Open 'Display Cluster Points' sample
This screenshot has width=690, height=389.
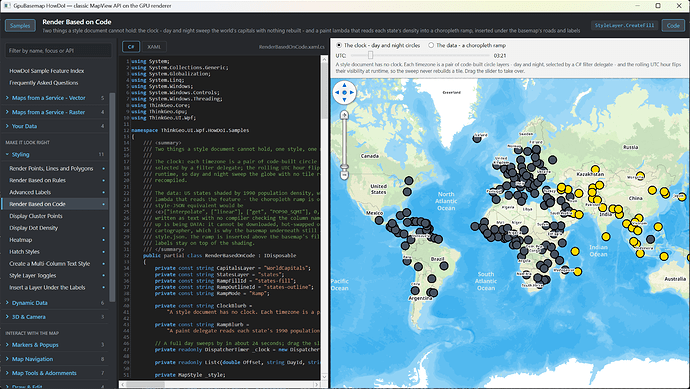(x=55, y=216)
